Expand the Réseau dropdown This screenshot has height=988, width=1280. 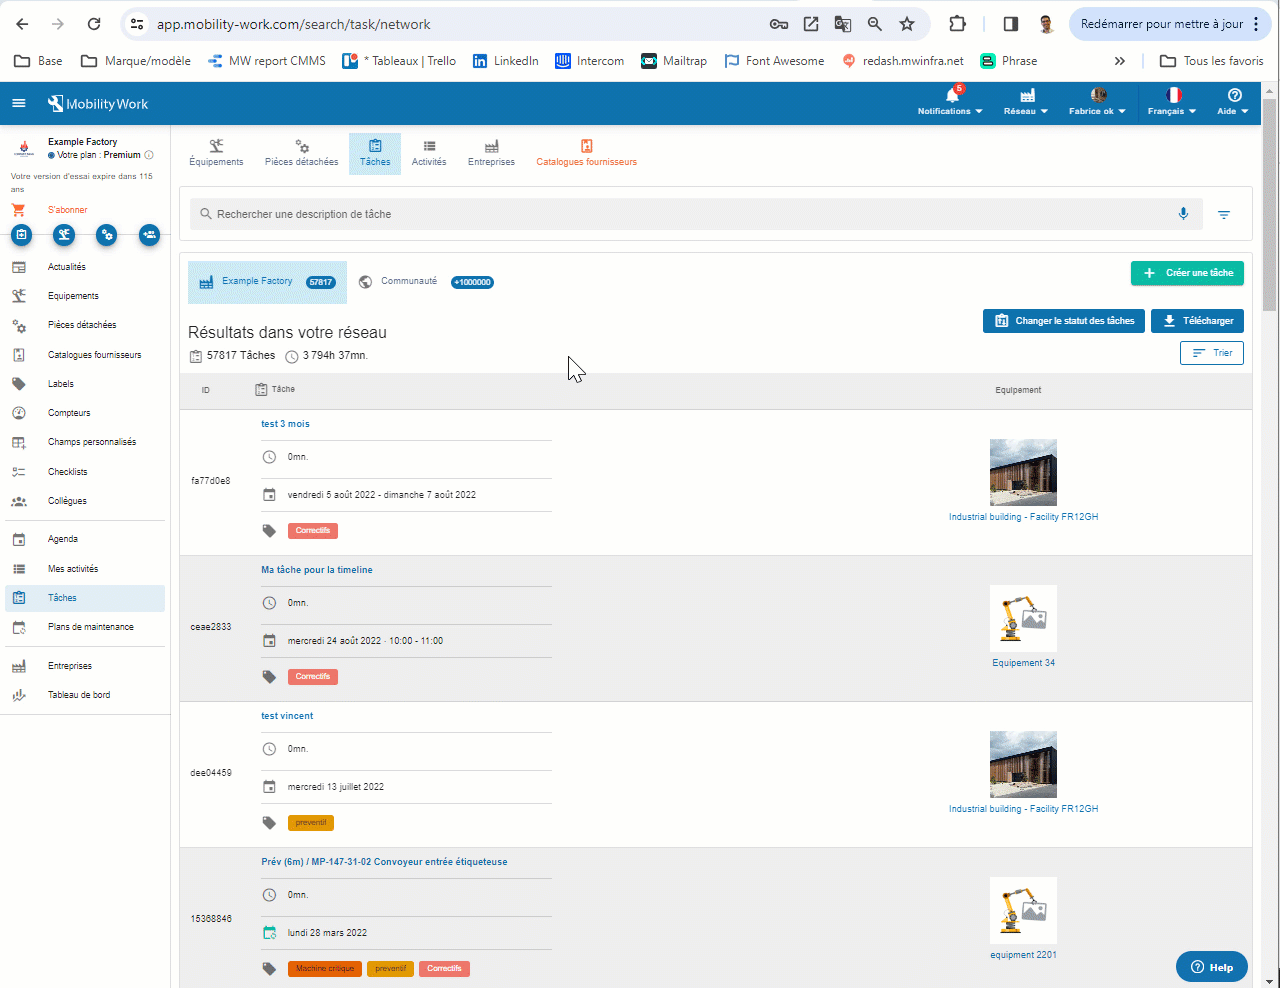coord(1026,102)
